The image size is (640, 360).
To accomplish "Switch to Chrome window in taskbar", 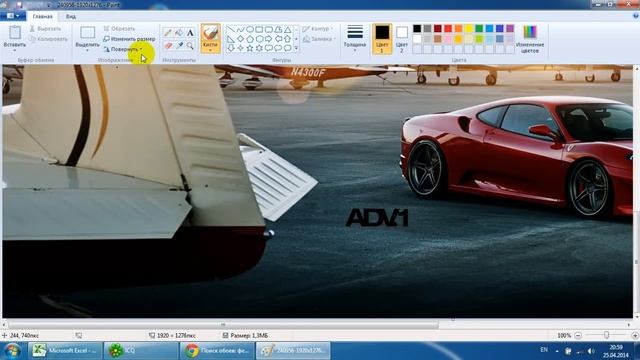I will tap(217, 351).
